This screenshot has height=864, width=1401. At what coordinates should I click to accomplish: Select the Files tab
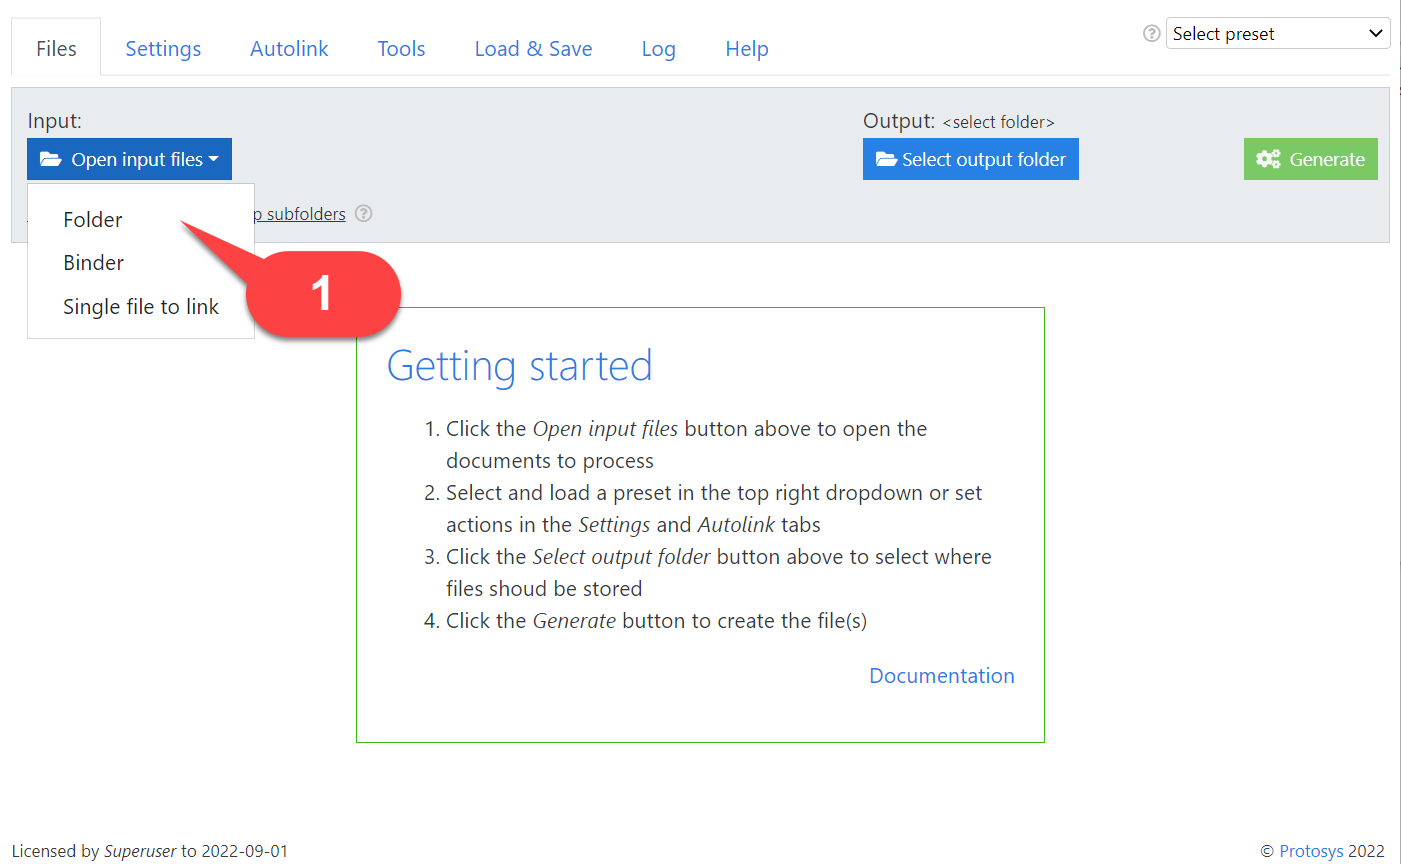click(56, 49)
